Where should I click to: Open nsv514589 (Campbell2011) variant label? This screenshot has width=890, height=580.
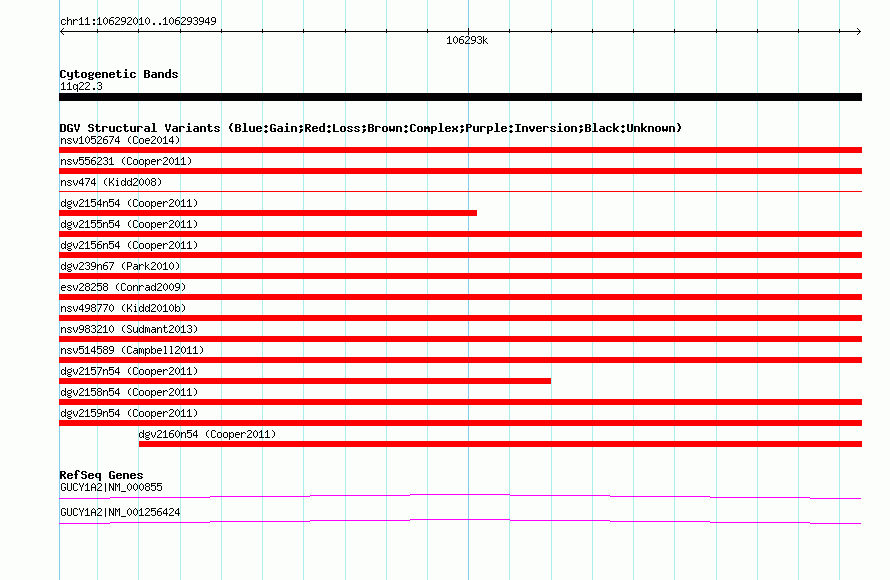click(132, 350)
